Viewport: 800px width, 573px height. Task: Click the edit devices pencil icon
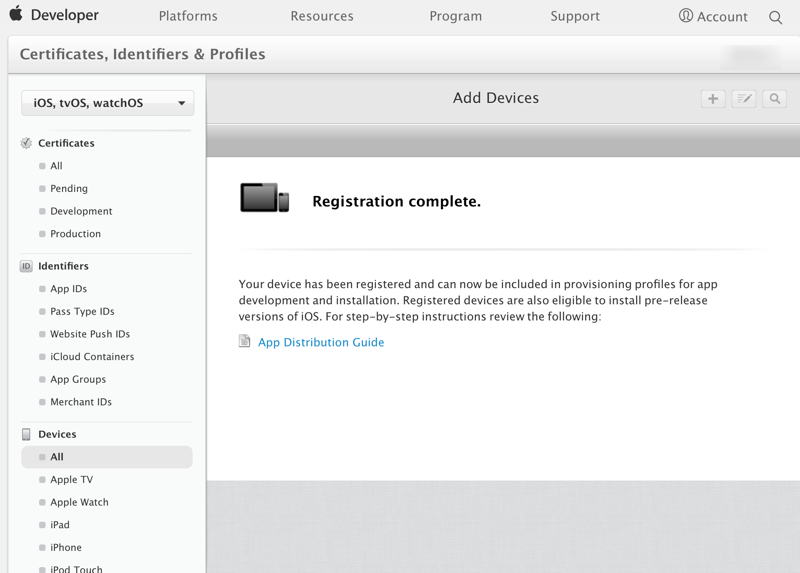click(x=744, y=99)
